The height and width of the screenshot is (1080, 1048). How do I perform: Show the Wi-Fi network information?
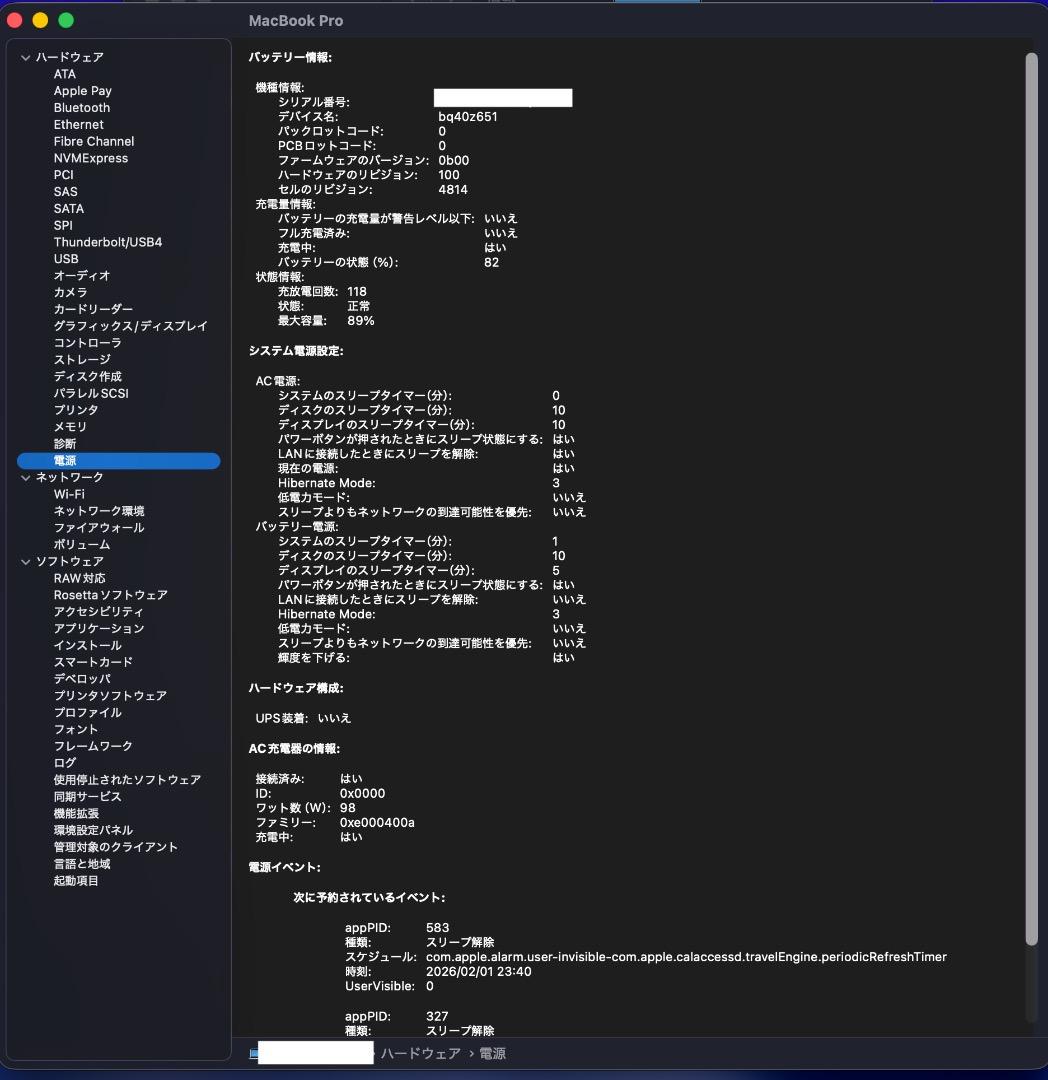coord(69,494)
